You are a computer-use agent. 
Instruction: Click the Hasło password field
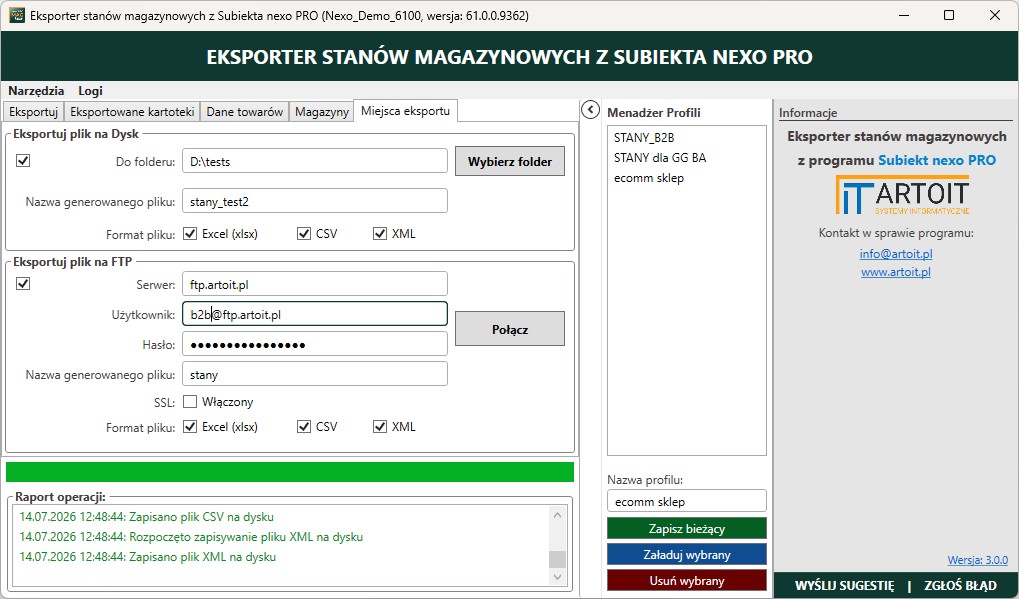click(x=315, y=344)
